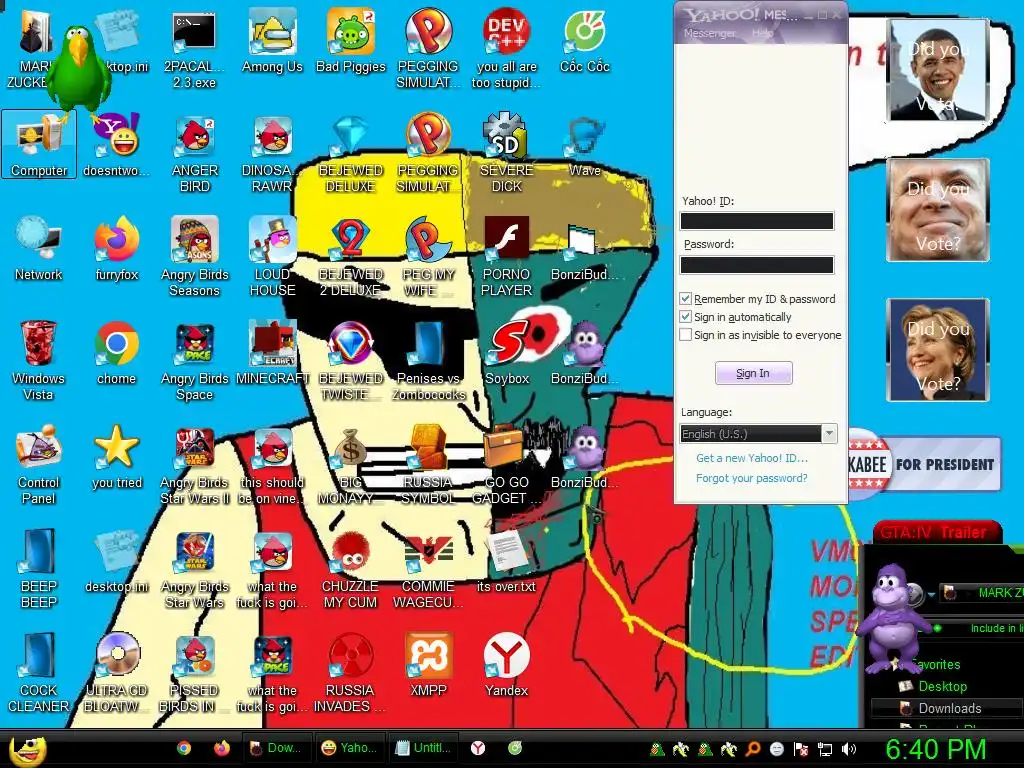Launch Cốc Cốc browser shortcut
The height and width of the screenshot is (768, 1024).
click(x=584, y=42)
